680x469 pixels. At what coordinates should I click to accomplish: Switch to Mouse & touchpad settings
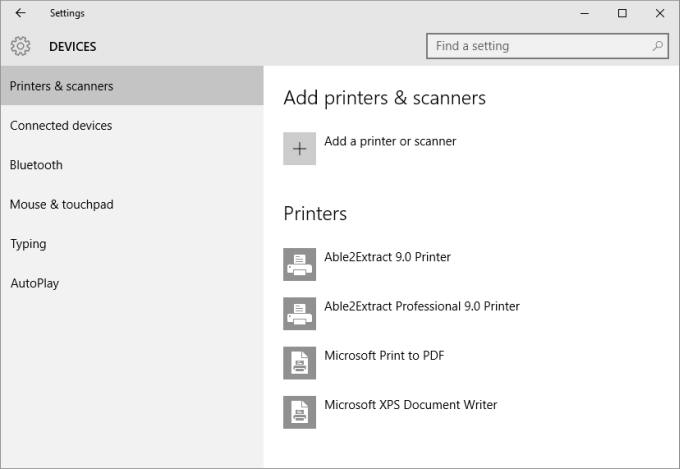132,204
